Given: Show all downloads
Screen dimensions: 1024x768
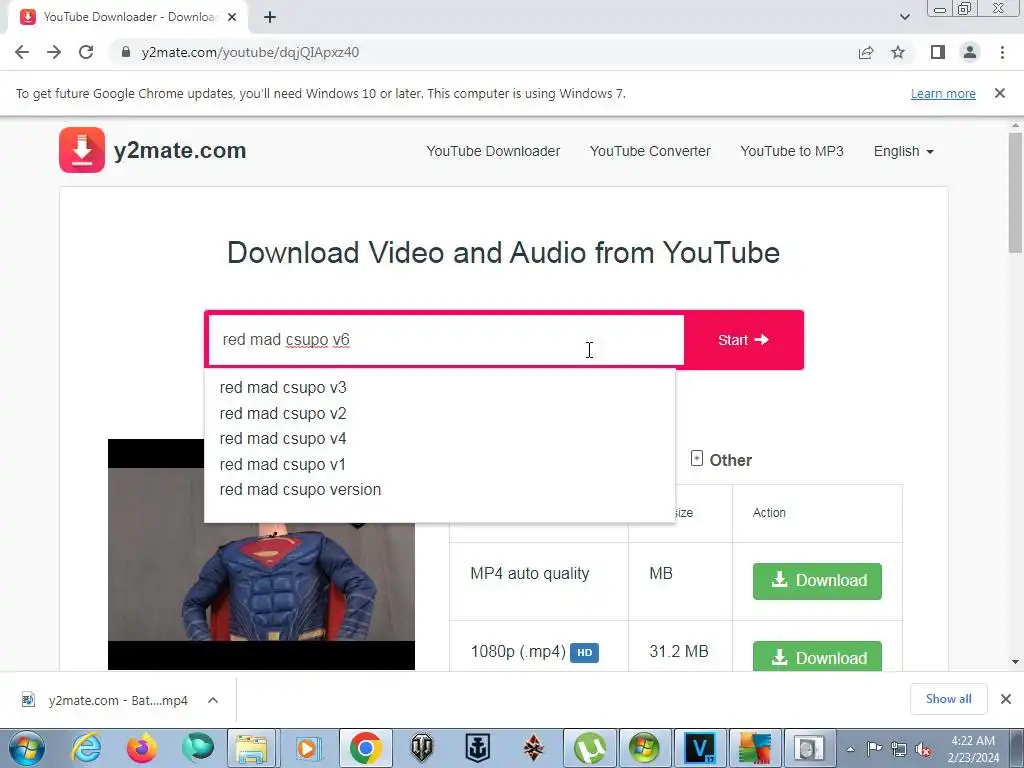Looking at the screenshot, I should [948, 699].
